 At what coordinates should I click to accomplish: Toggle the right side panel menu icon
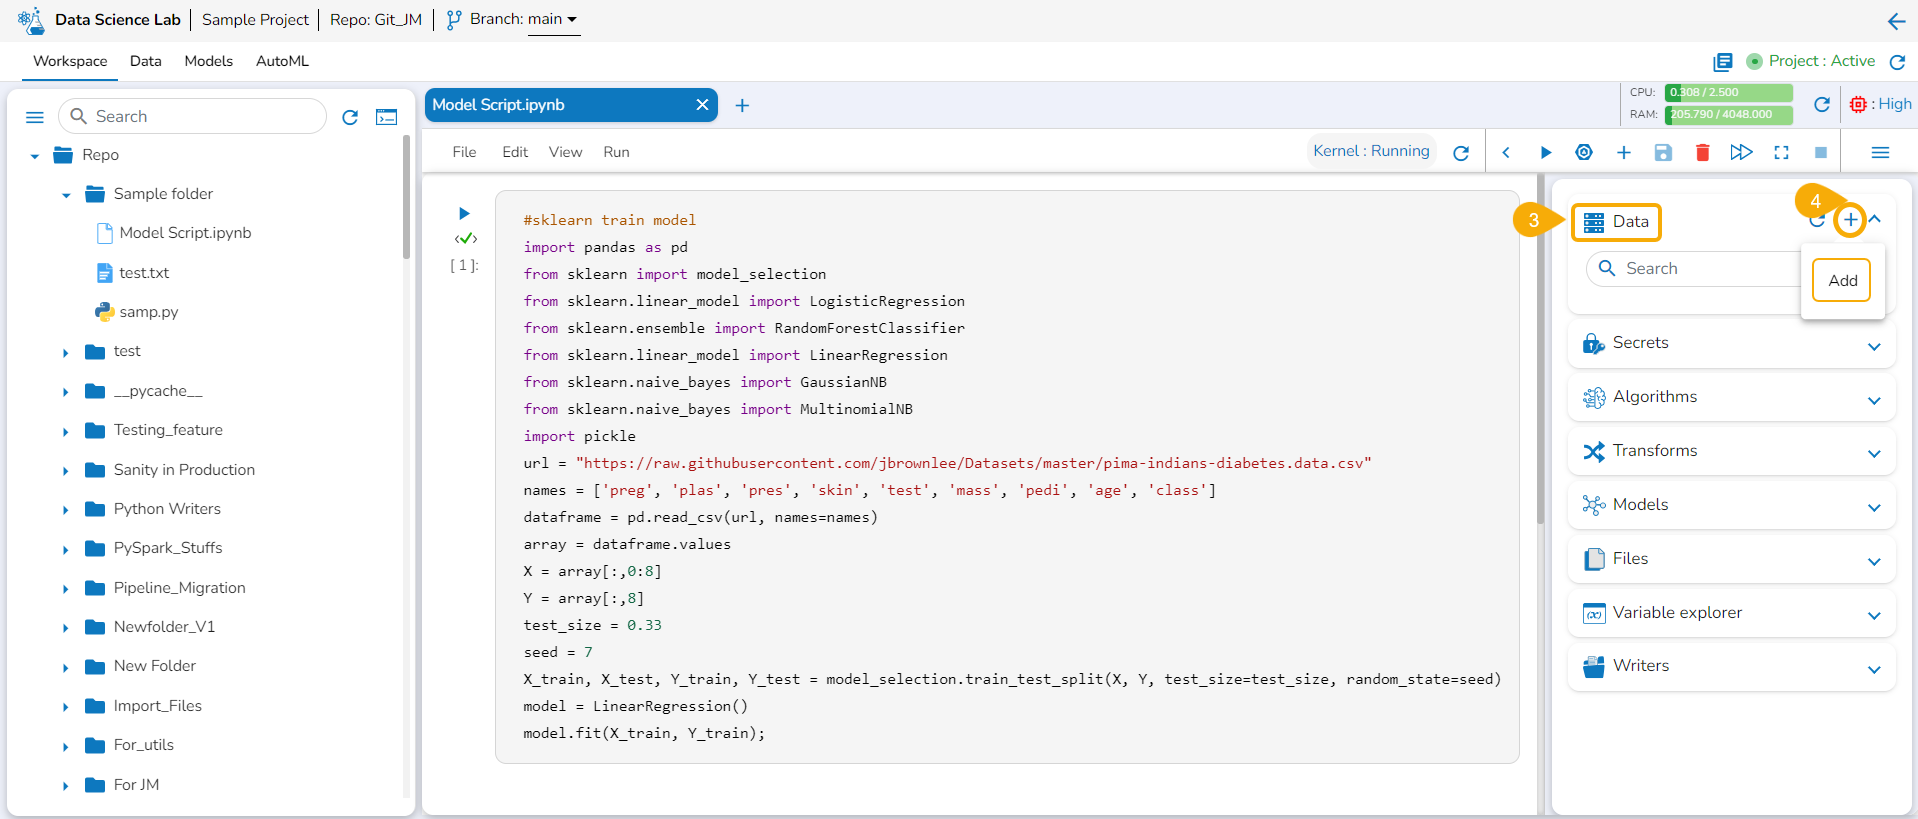point(1880,152)
